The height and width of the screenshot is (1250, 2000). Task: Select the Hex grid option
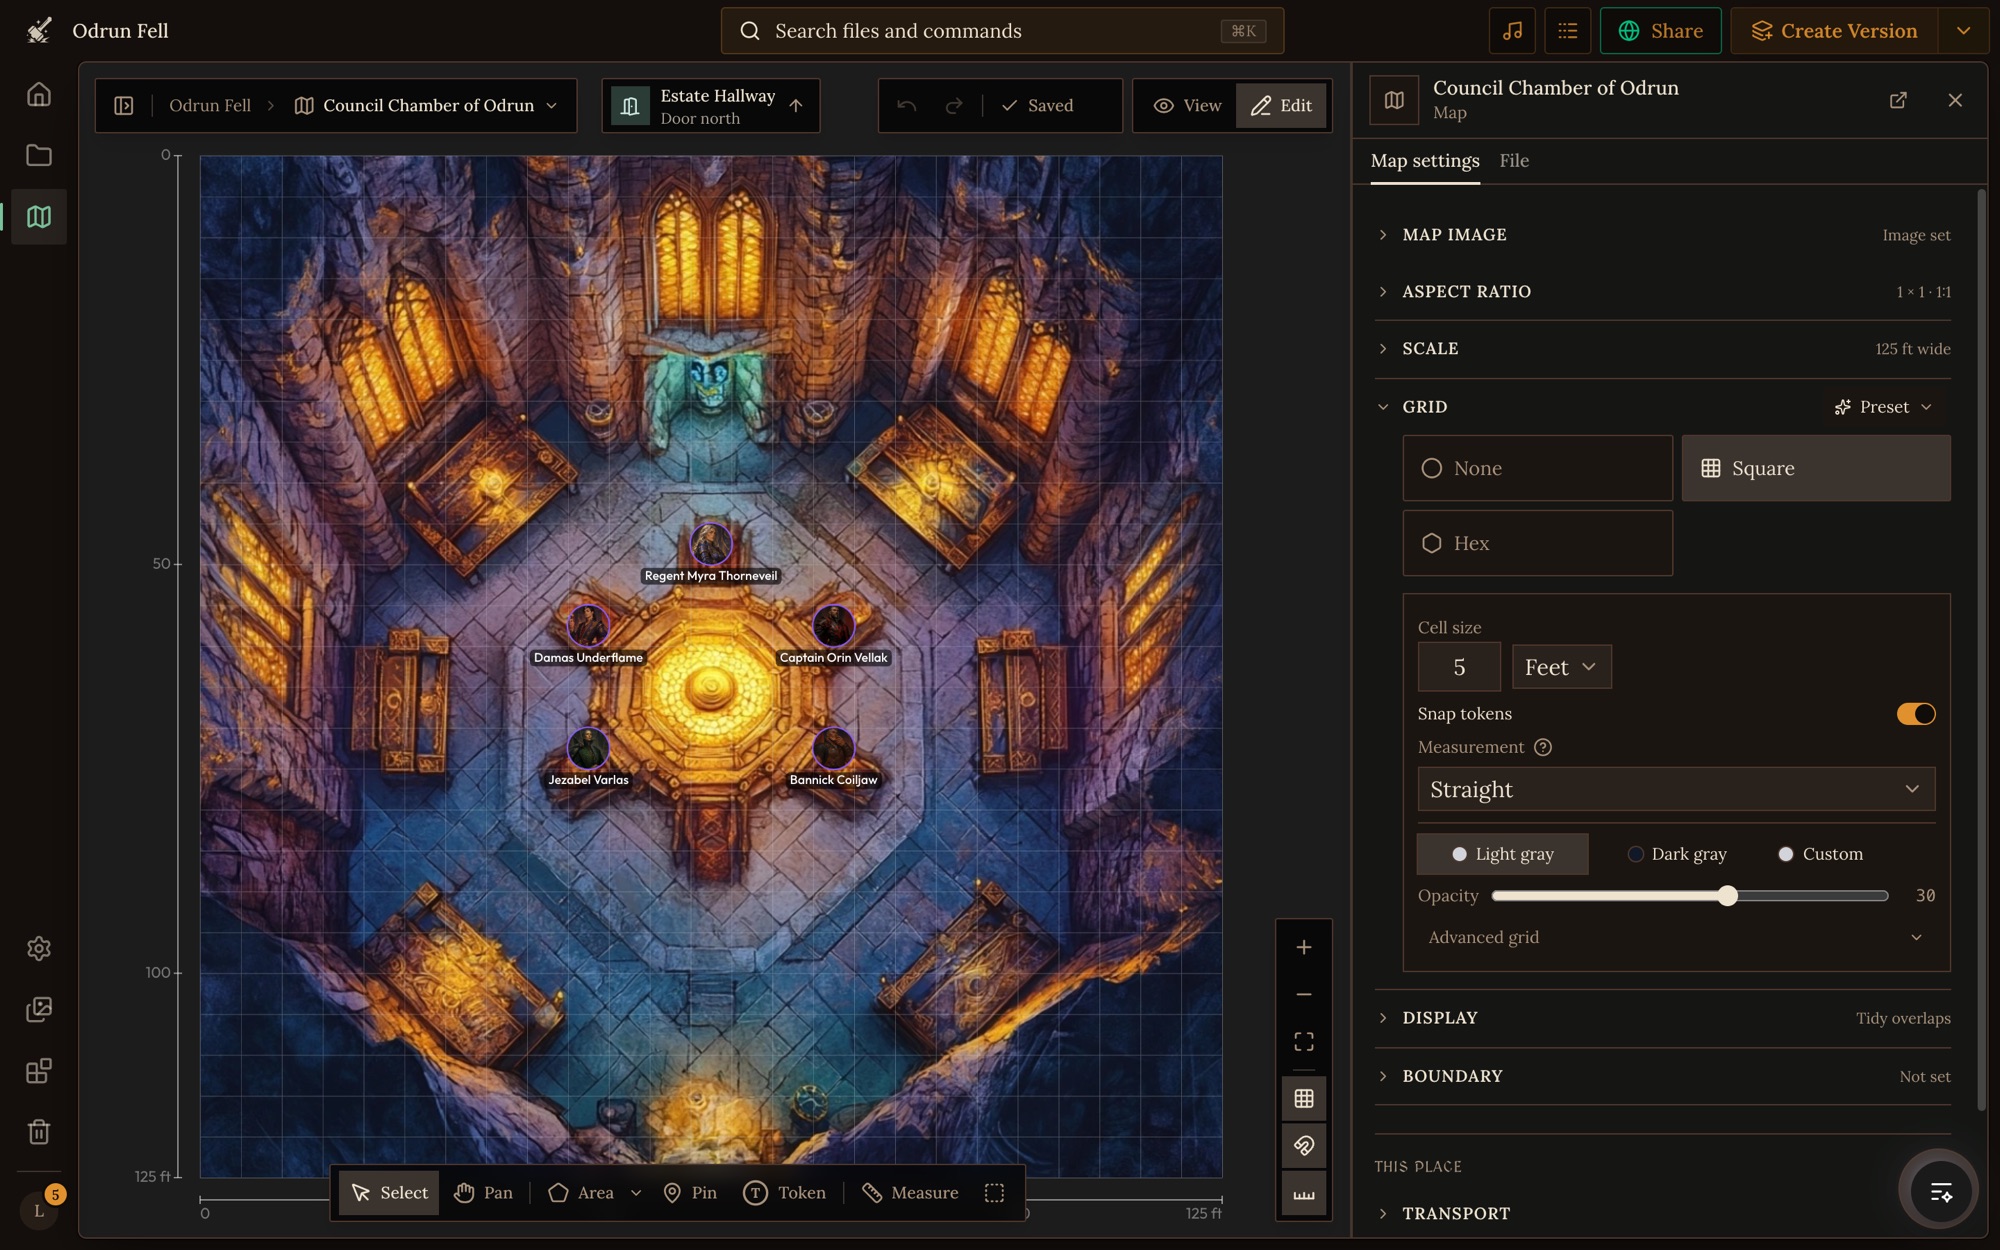click(1537, 543)
